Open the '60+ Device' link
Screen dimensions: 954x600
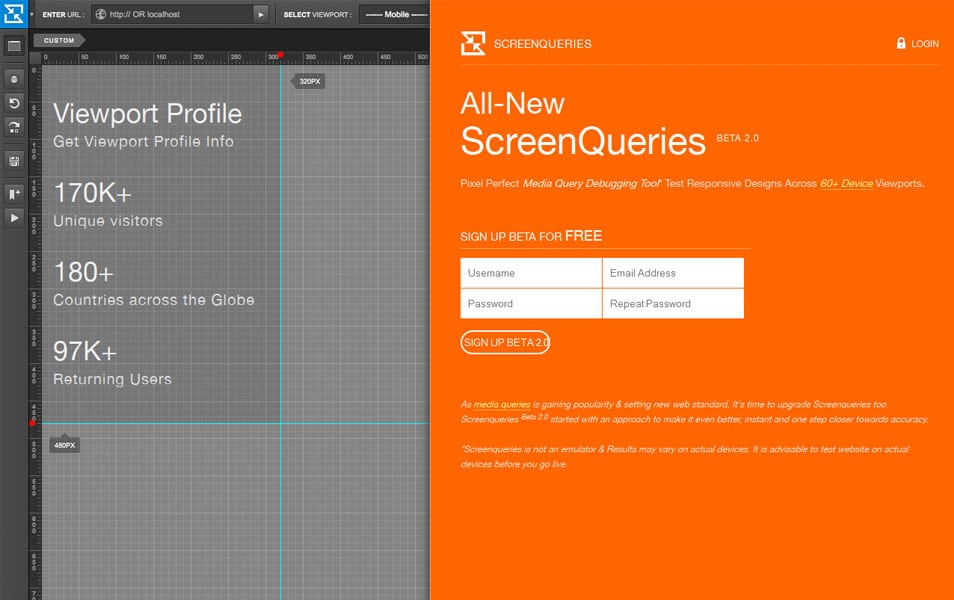click(x=846, y=183)
